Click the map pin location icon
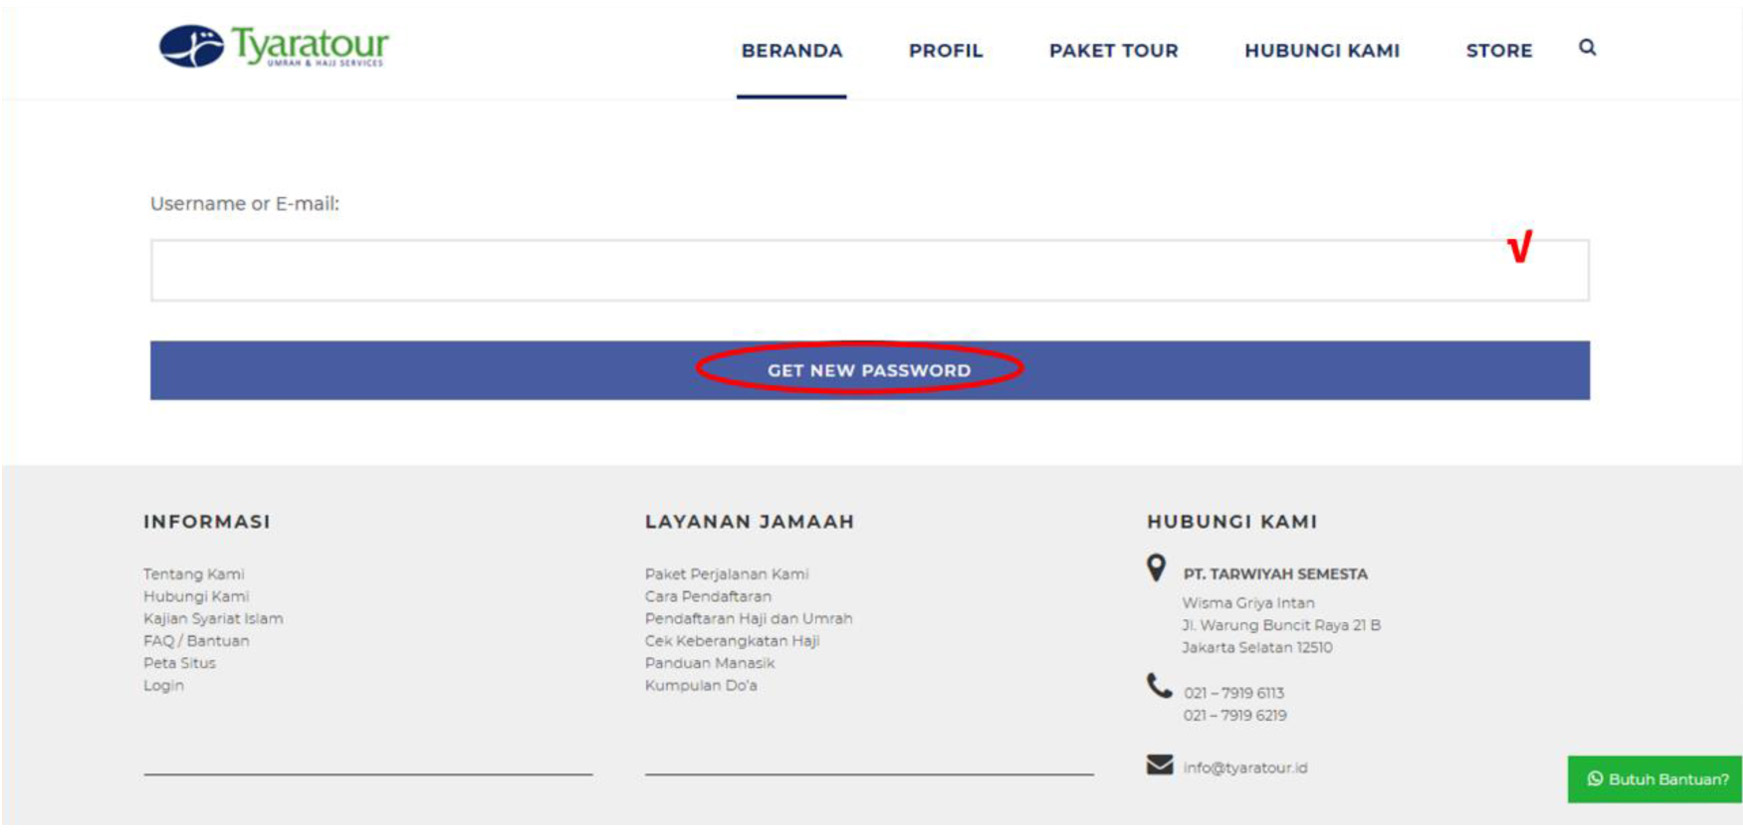Image resolution: width=1743 pixels, height=832 pixels. click(1156, 568)
